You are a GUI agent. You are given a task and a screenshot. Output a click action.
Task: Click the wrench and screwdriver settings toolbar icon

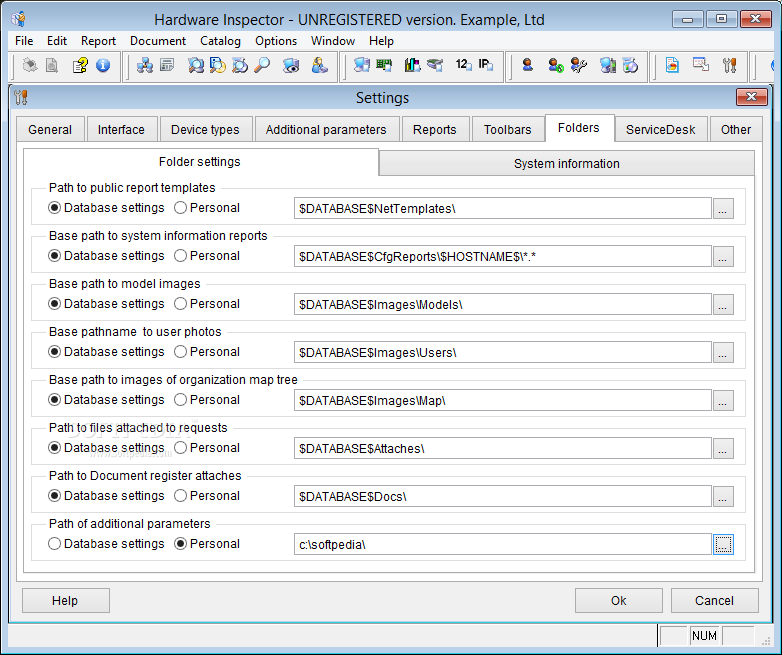(x=730, y=65)
